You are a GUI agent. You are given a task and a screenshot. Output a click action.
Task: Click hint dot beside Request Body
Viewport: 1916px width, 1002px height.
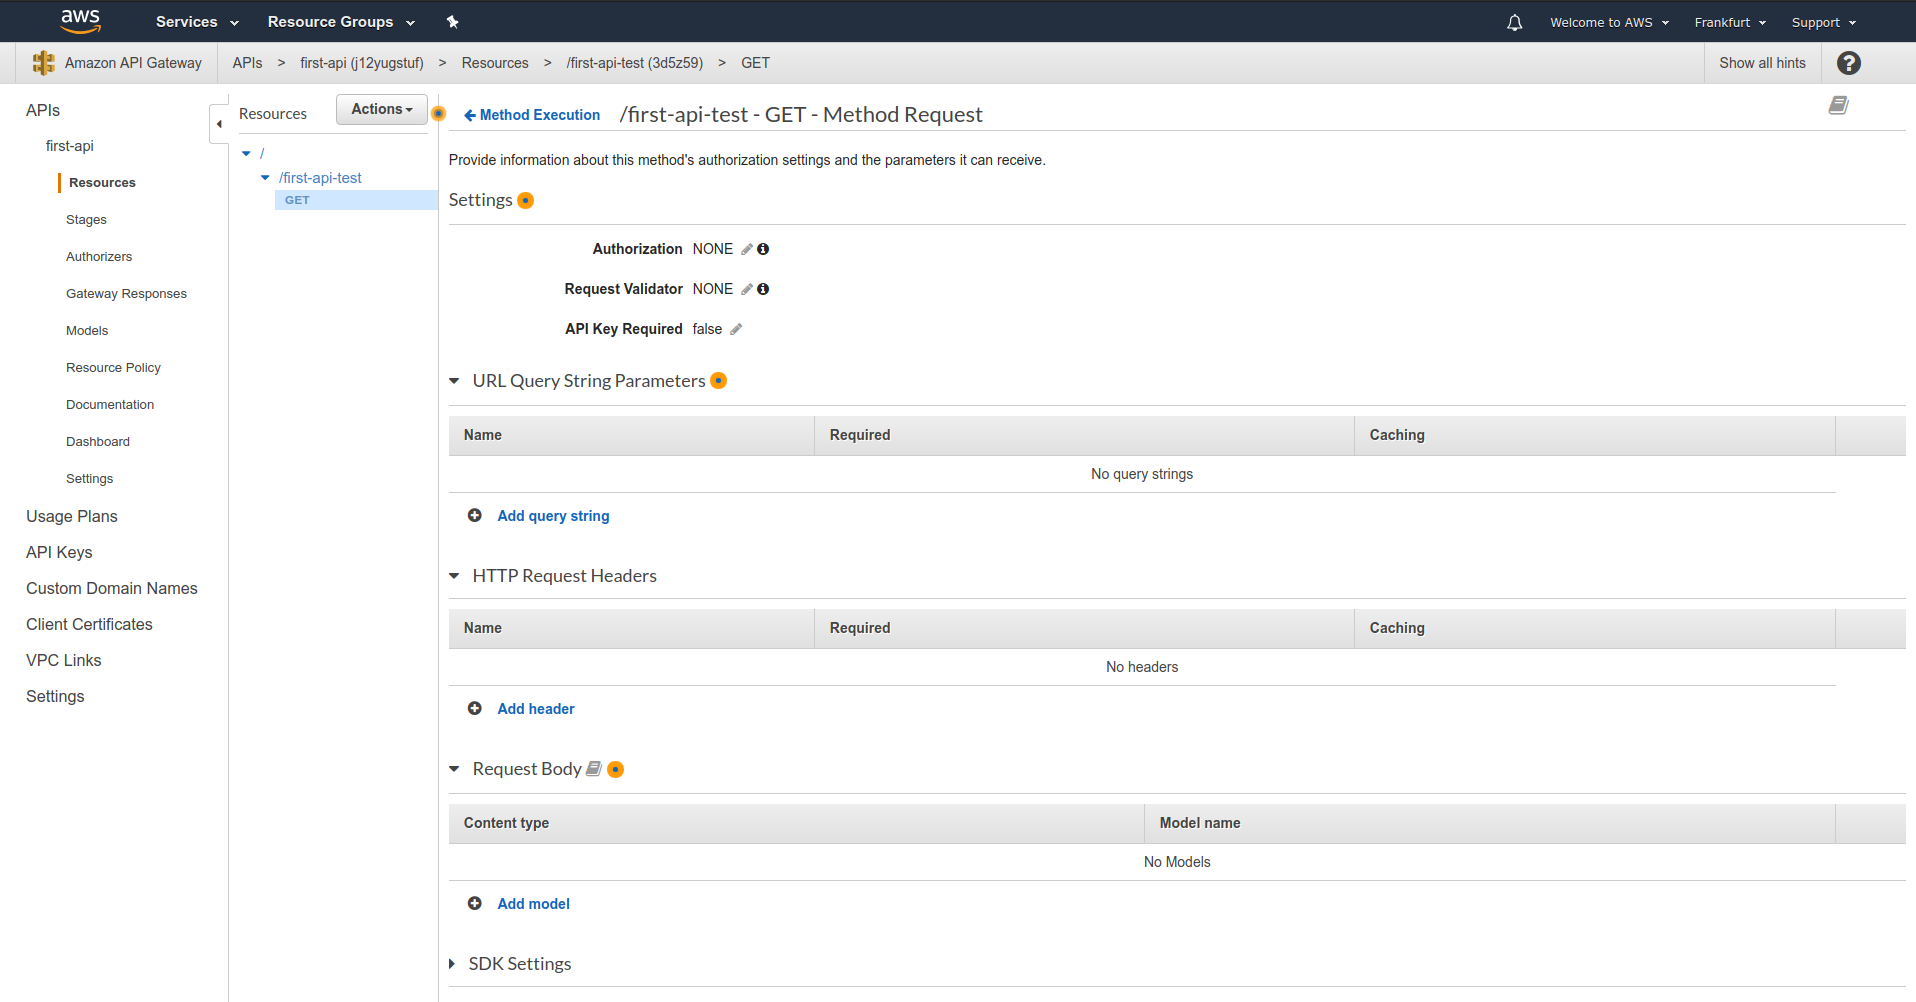[x=616, y=769]
